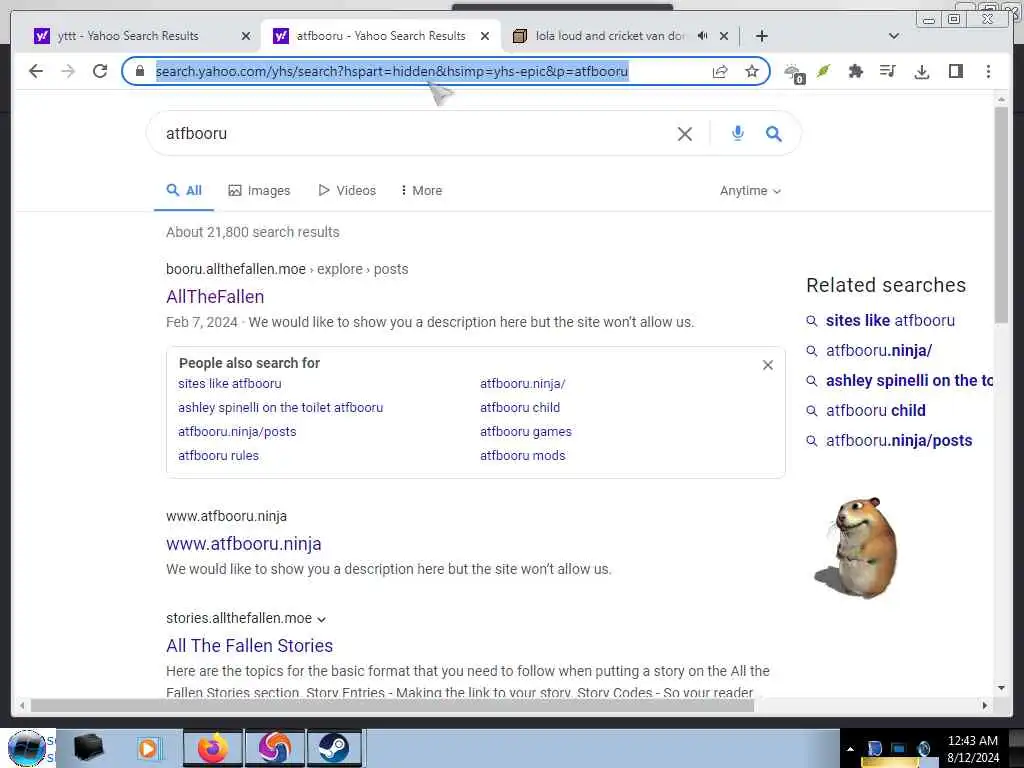View site information via the lock icon

[x=140, y=71]
